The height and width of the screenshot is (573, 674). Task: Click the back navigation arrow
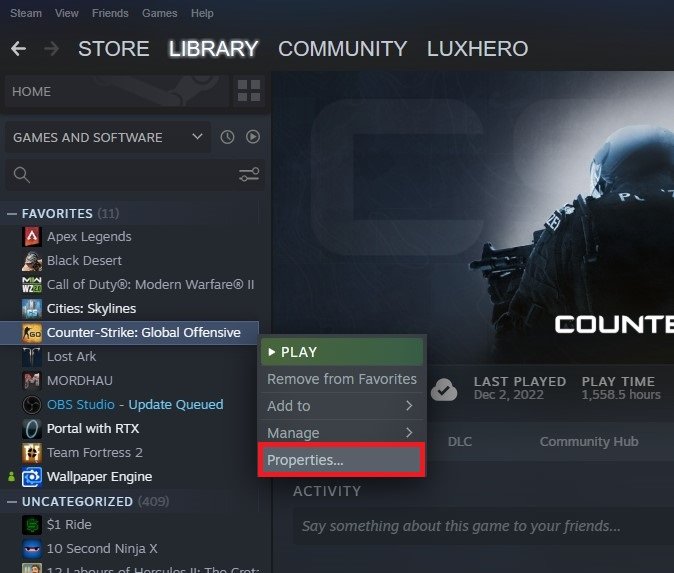click(18, 48)
